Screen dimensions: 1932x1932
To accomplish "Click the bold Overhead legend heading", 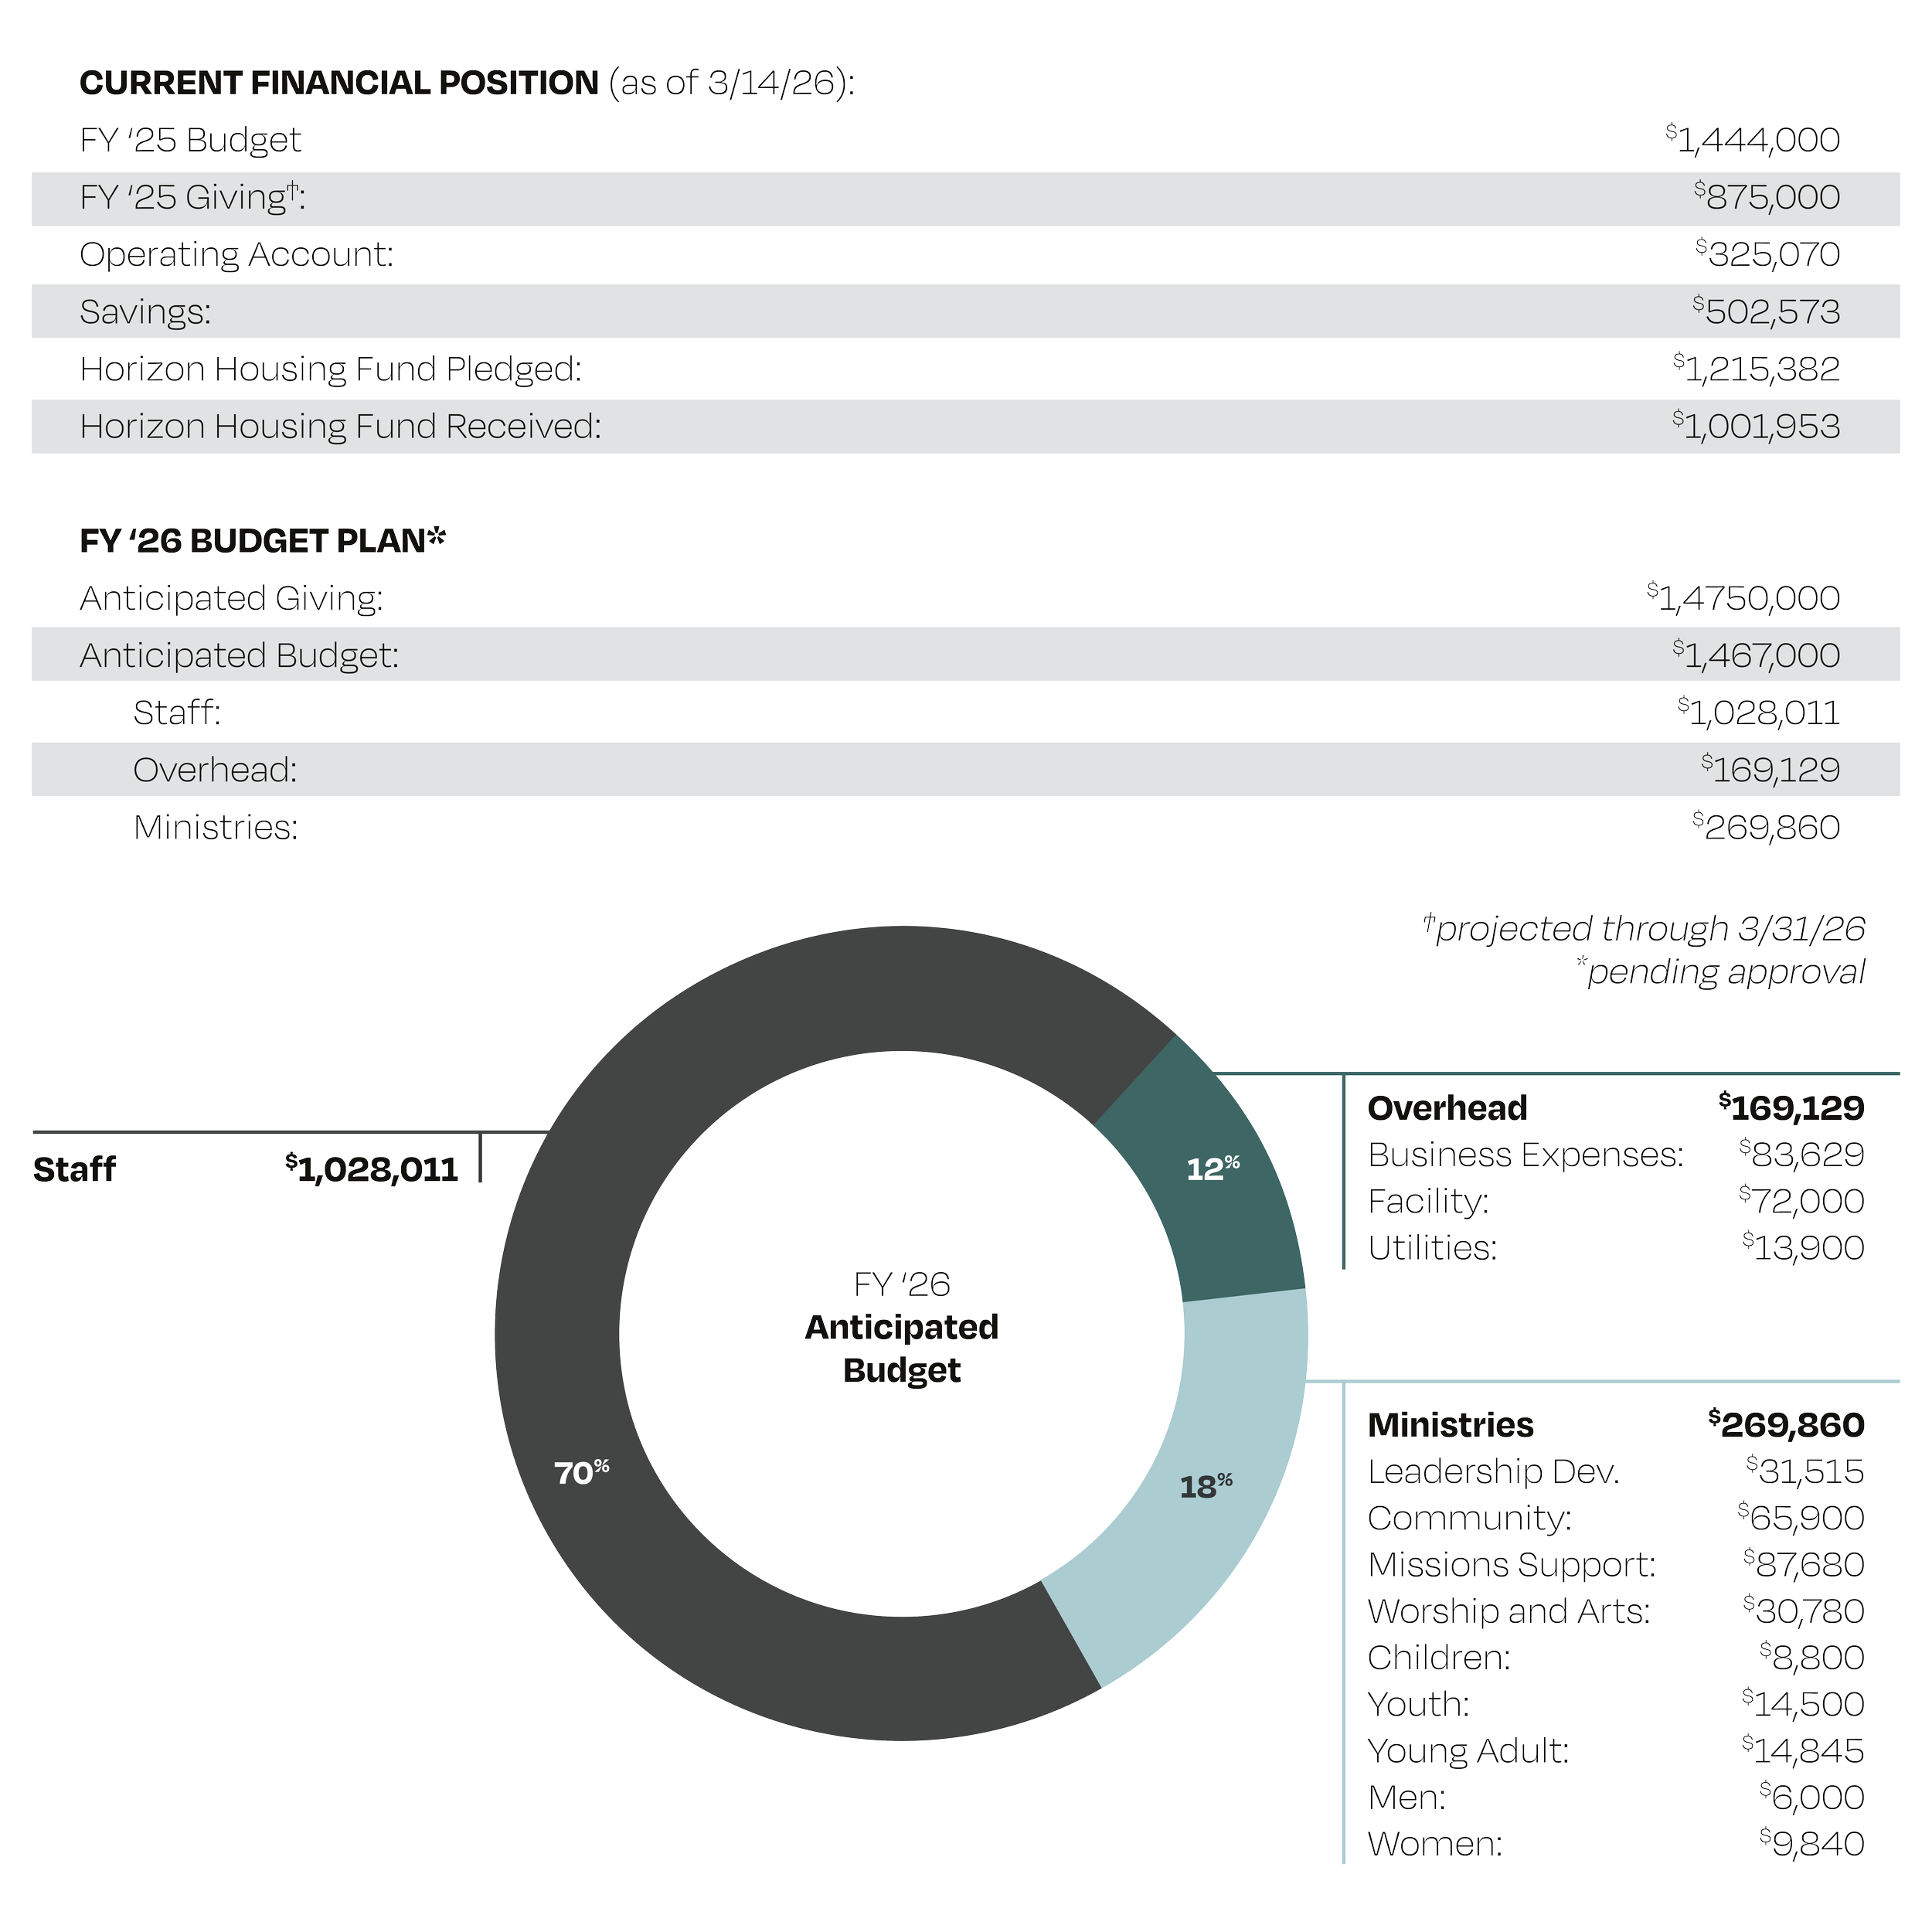I will (1447, 1108).
